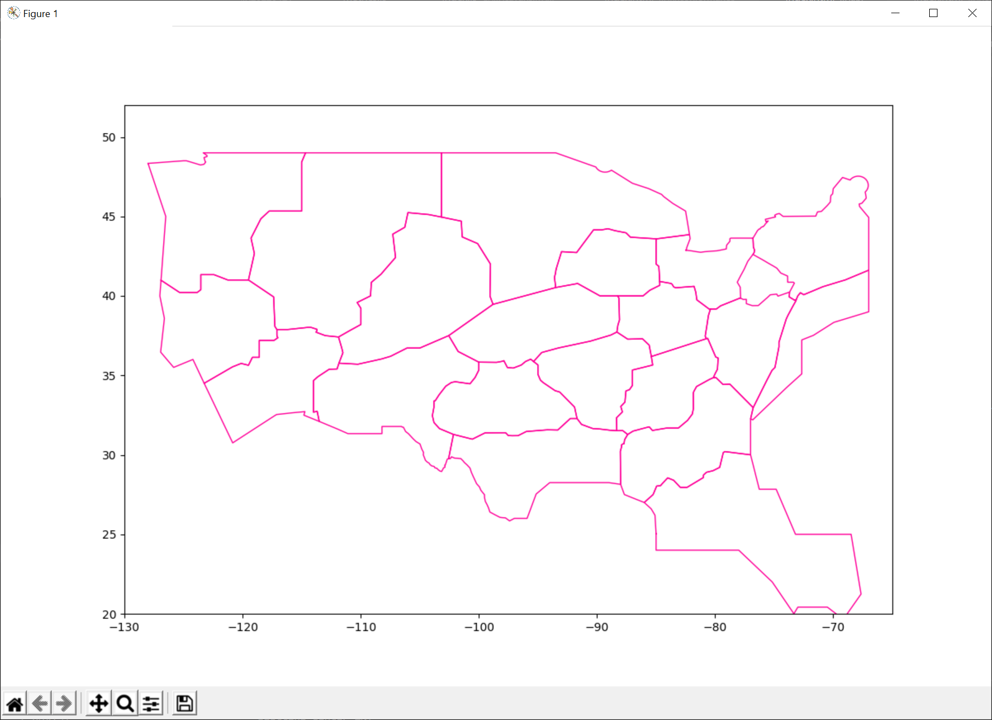
Task: Select the y-axis tick label 45
Action: coord(110,217)
